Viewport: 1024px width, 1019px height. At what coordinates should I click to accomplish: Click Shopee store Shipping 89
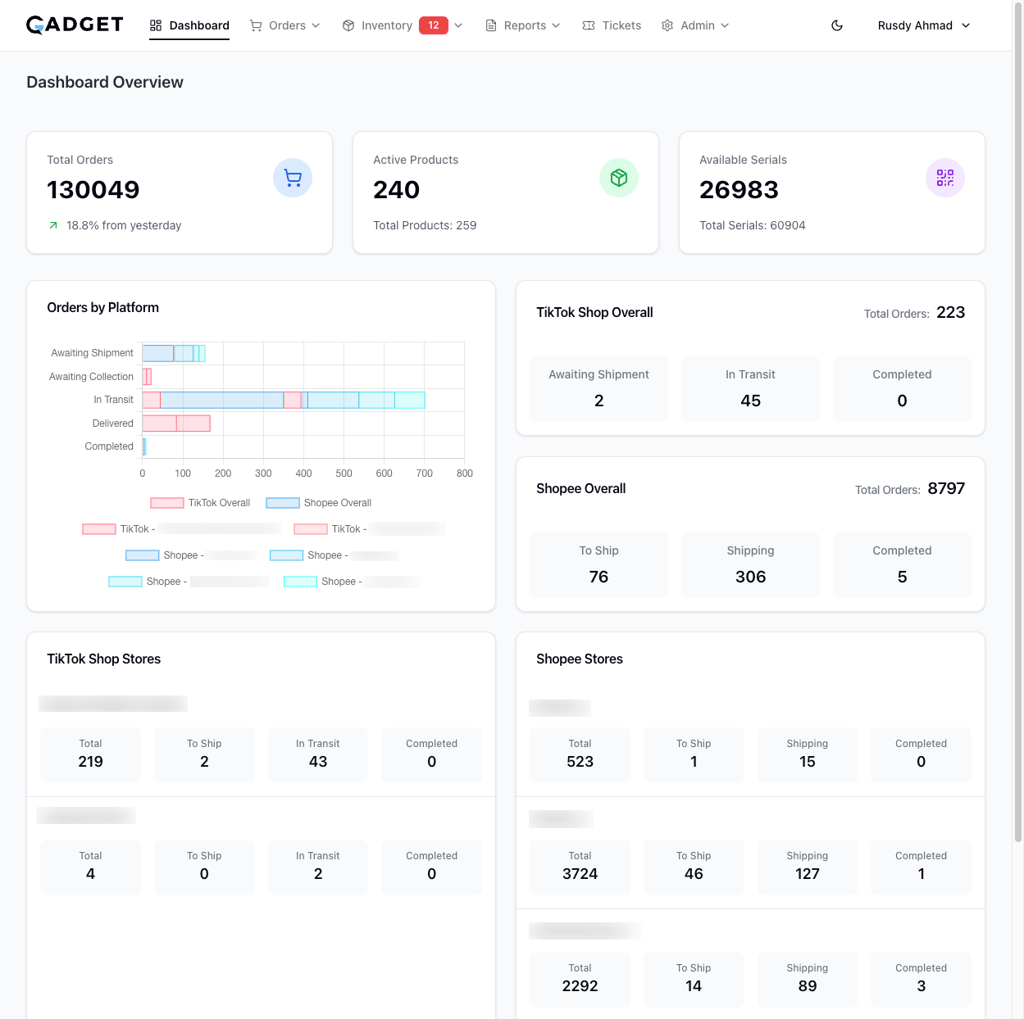tap(807, 979)
